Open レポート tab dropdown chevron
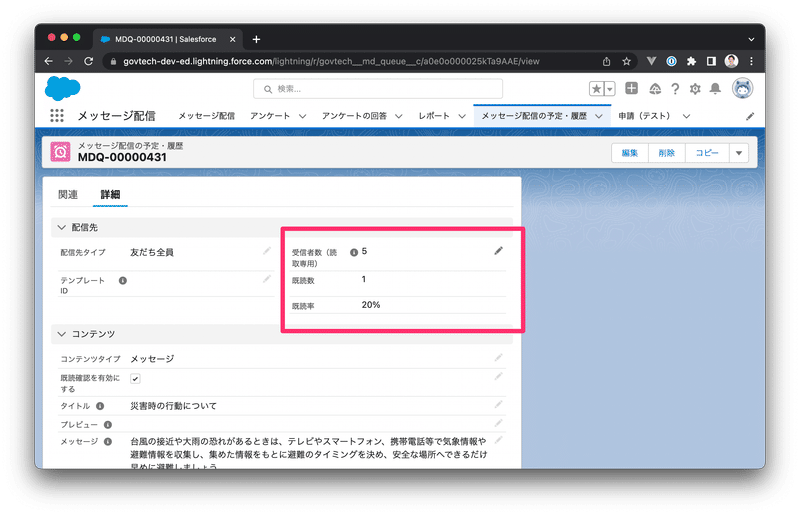Screen dimensions: 800x515 (x=462, y=116)
